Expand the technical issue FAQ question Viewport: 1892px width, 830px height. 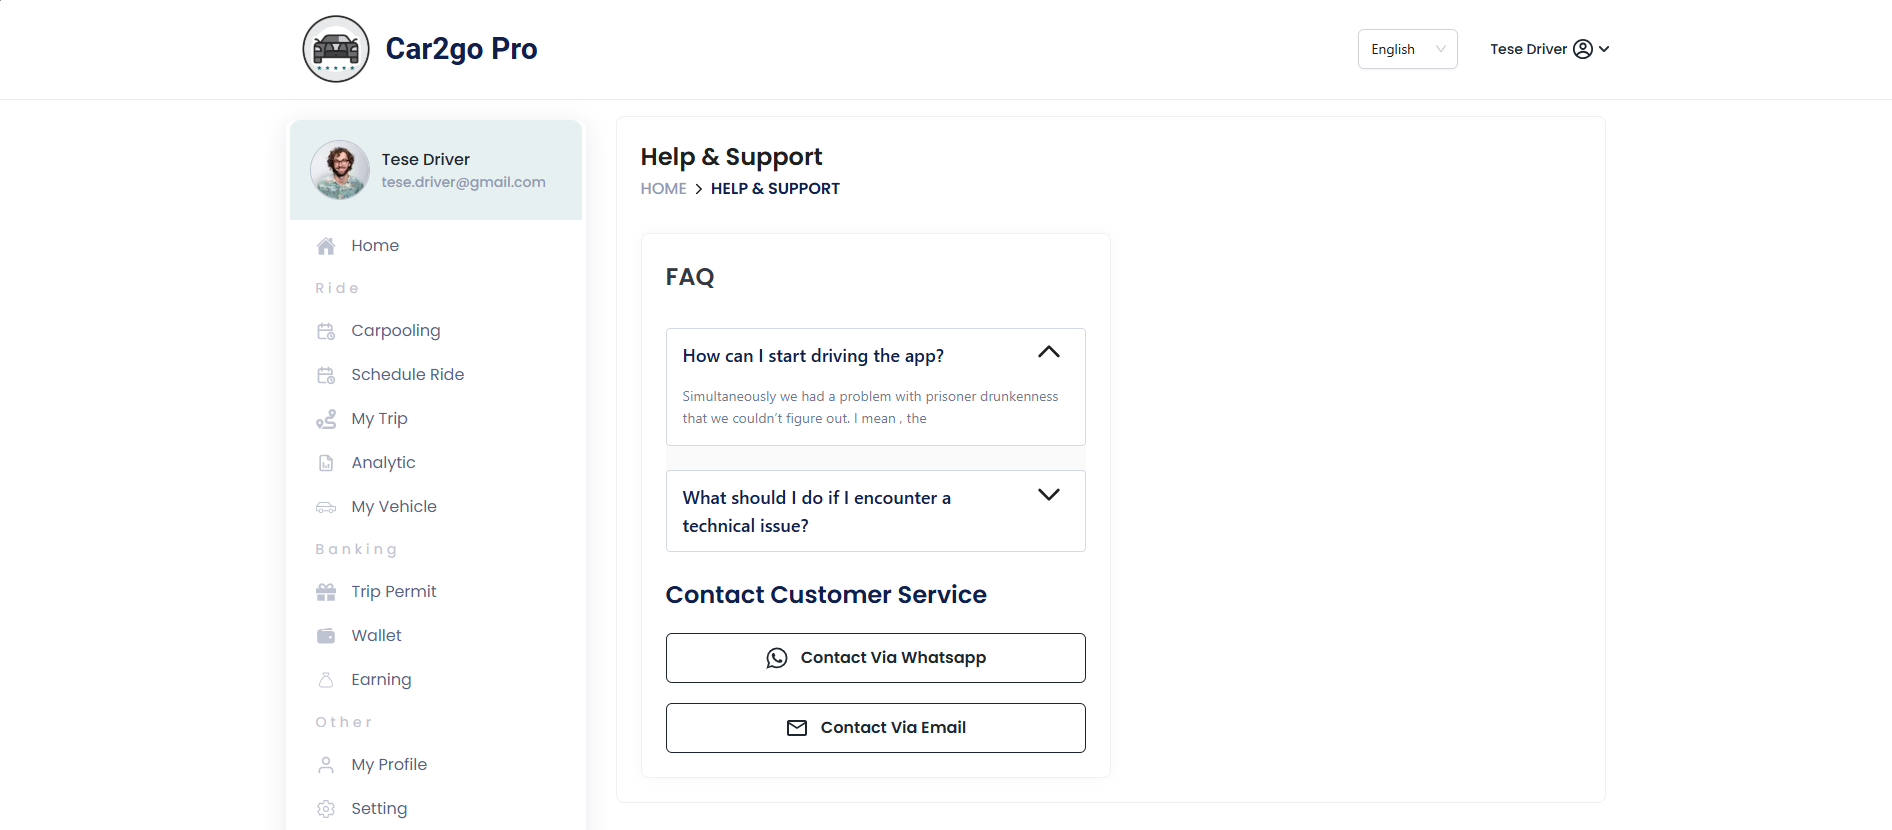(1048, 495)
